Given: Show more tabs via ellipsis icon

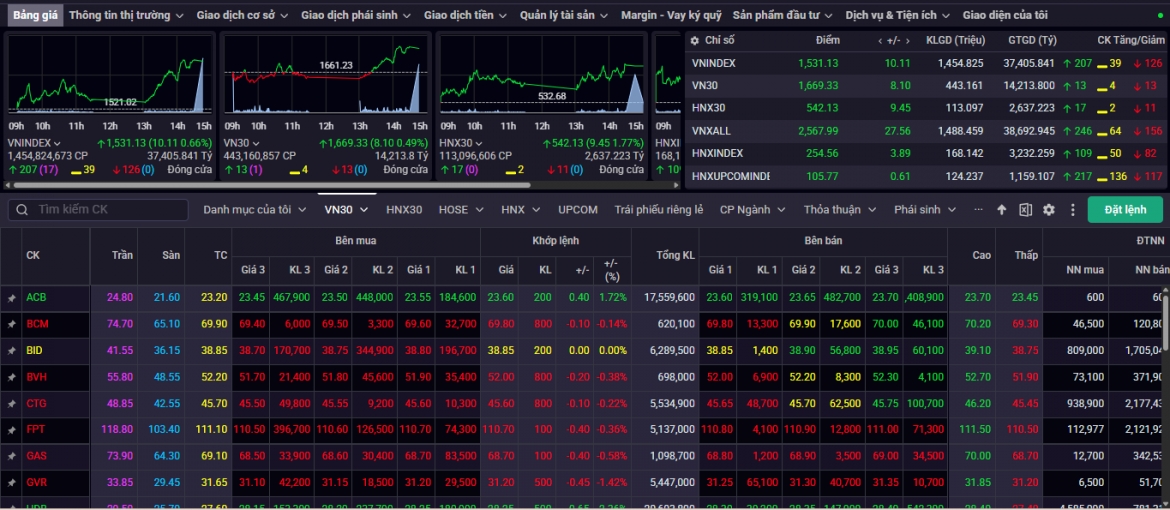Looking at the screenshot, I should tap(978, 210).
